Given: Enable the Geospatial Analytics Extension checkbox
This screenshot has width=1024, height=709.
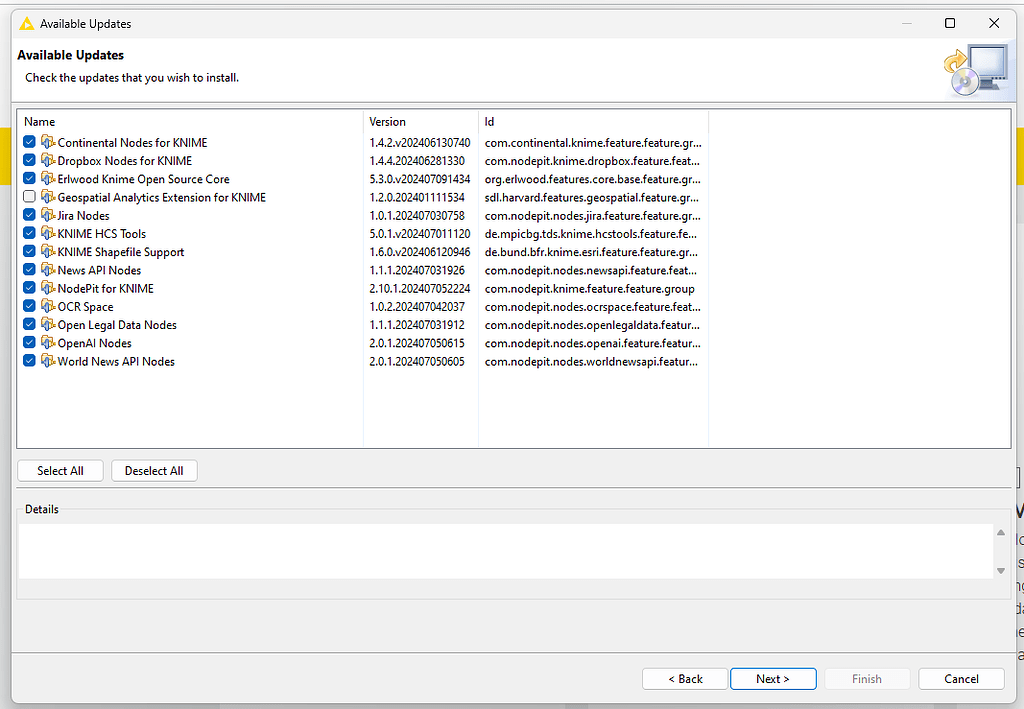Looking at the screenshot, I should (x=29, y=197).
